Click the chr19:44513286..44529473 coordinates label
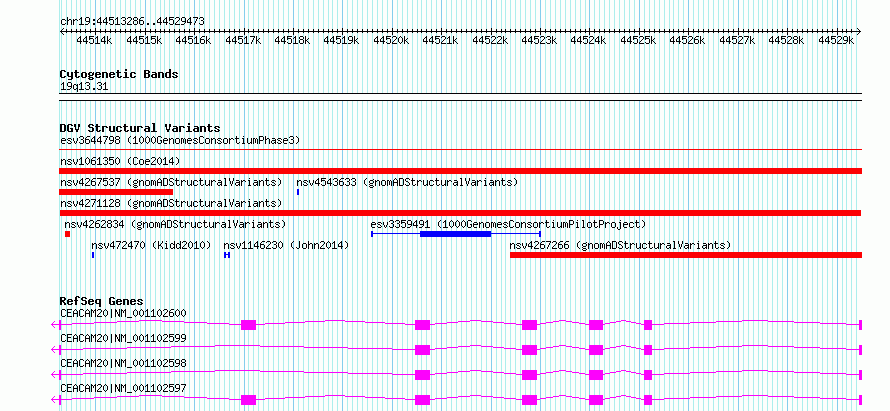The width and height of the screenshot is (890, 411). 132,21
